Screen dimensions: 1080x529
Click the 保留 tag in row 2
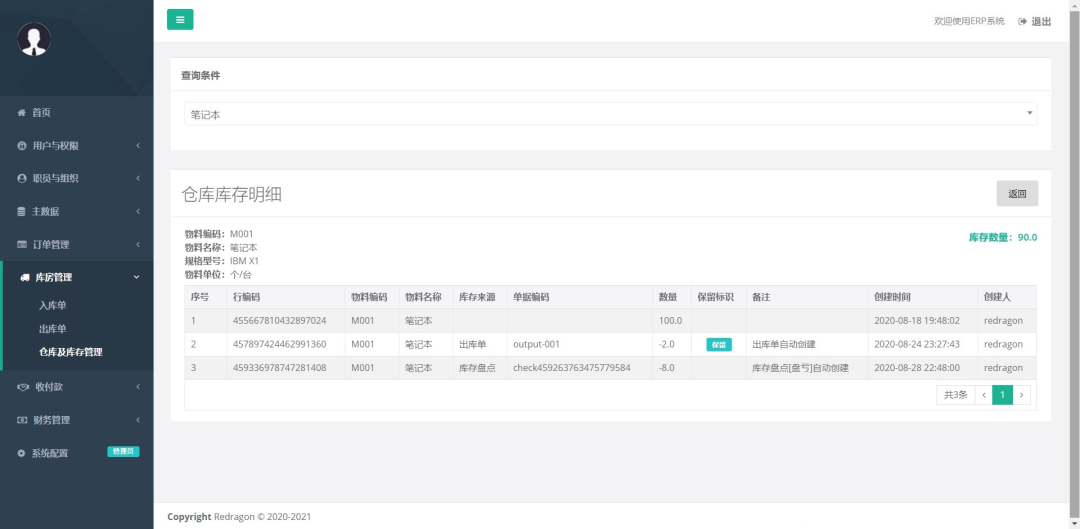719,344
